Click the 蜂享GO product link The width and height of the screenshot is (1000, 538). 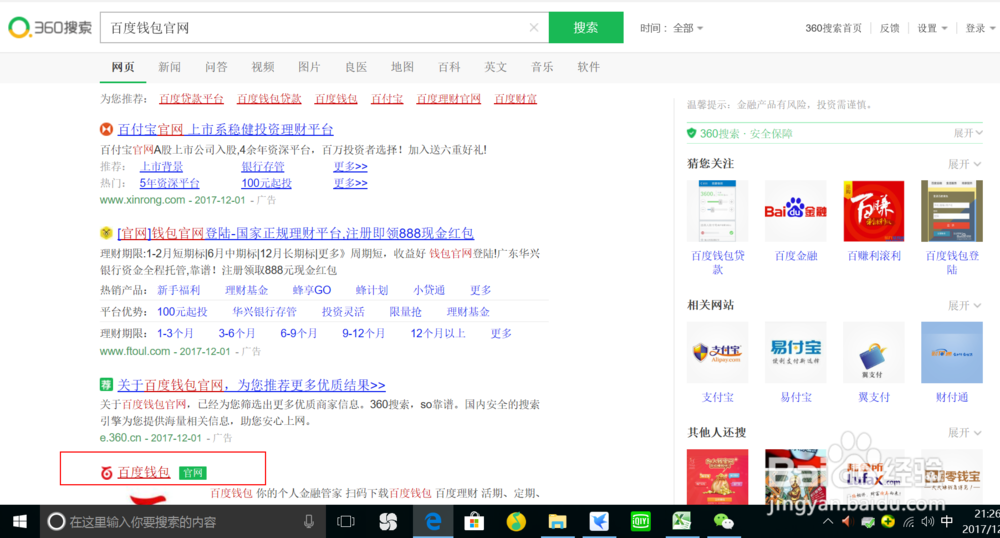coord(312,290)
